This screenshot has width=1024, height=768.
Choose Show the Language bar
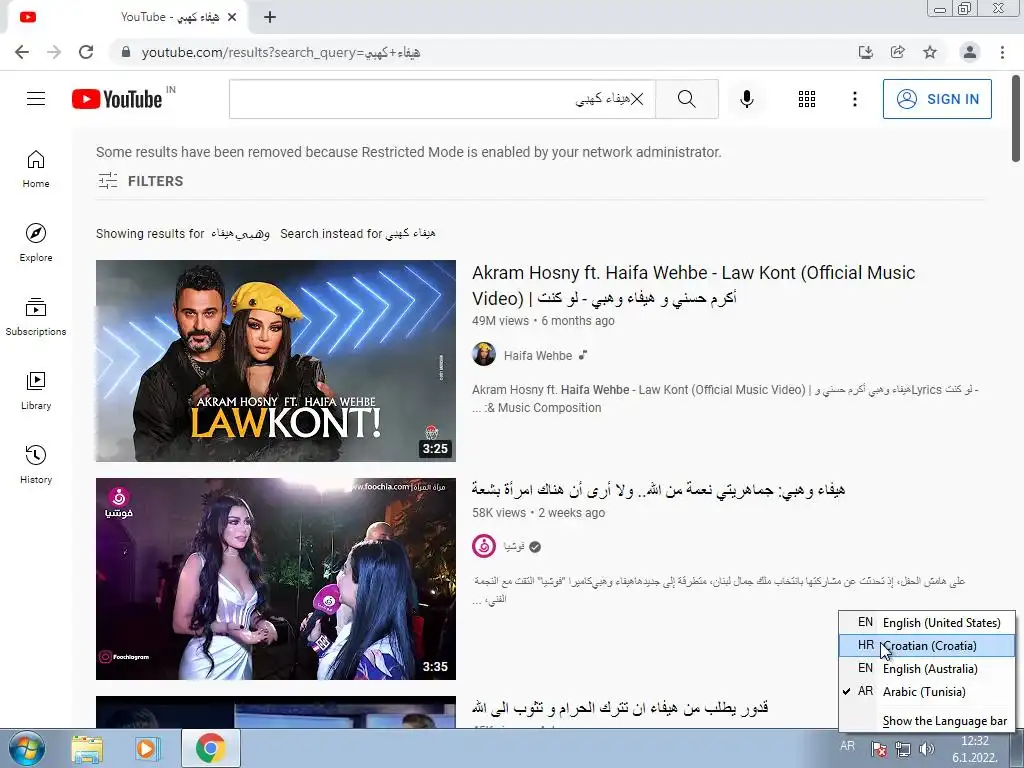pyautogui.click(x=944, y=721)
